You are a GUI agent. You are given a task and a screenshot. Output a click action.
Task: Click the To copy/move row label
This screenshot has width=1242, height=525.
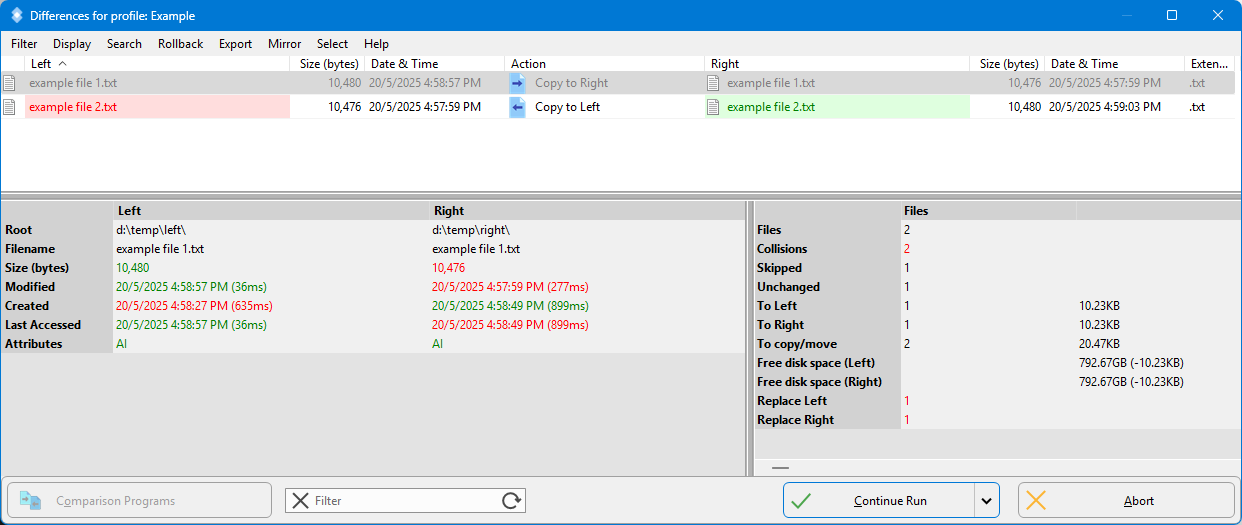797,344
